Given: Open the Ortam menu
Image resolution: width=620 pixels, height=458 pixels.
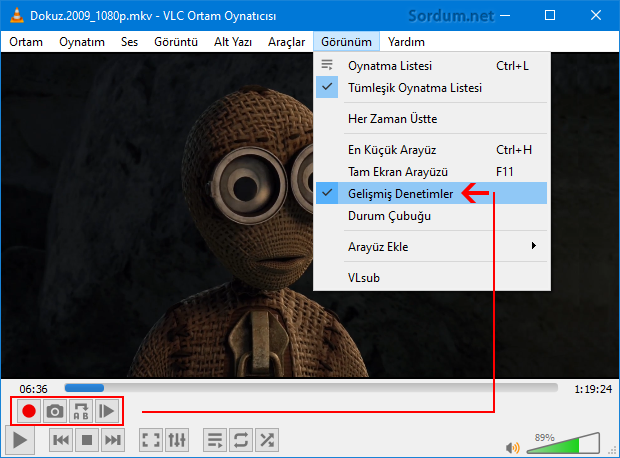Looking at the screenshot, I should pyautogui.click(x=26, y=42).
